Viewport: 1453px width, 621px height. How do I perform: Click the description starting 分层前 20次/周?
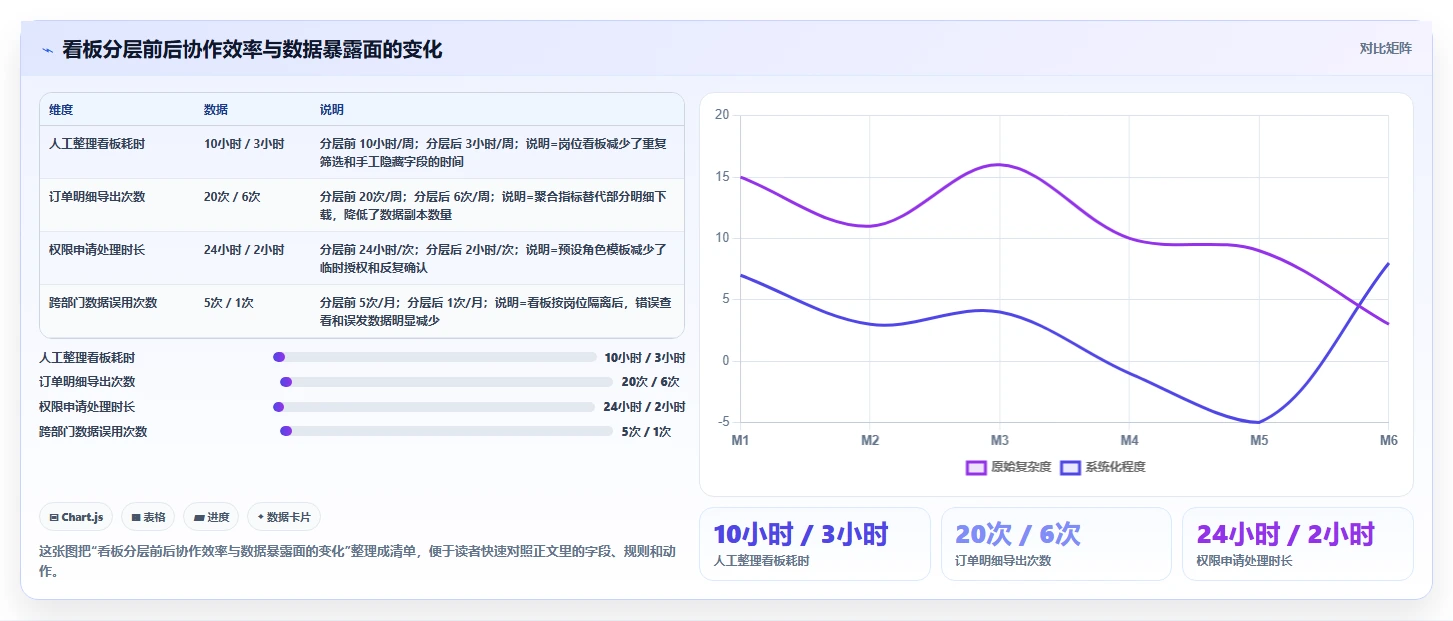[493, 206]
